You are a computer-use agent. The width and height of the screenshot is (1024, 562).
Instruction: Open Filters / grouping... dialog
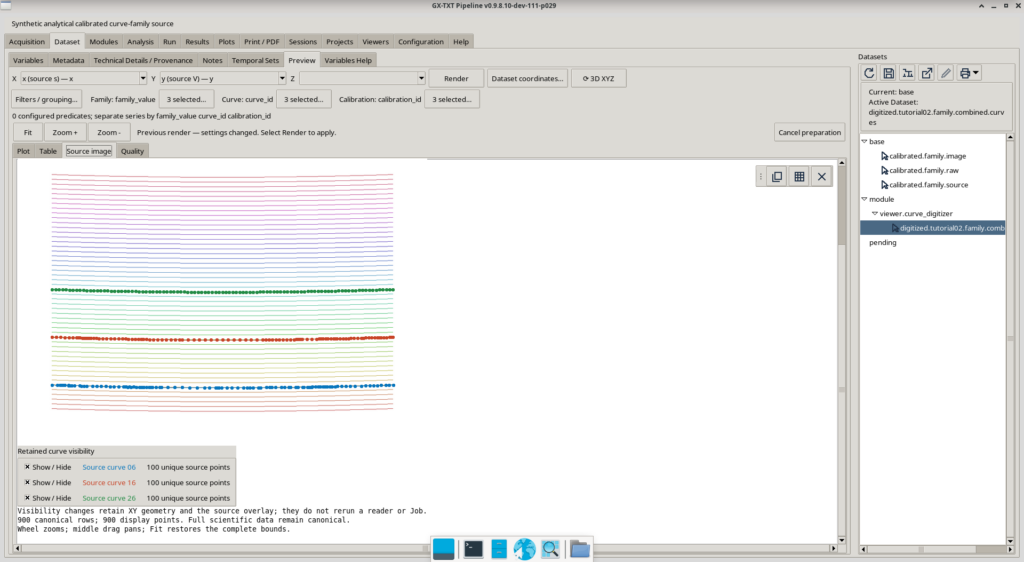click(46, 99)
